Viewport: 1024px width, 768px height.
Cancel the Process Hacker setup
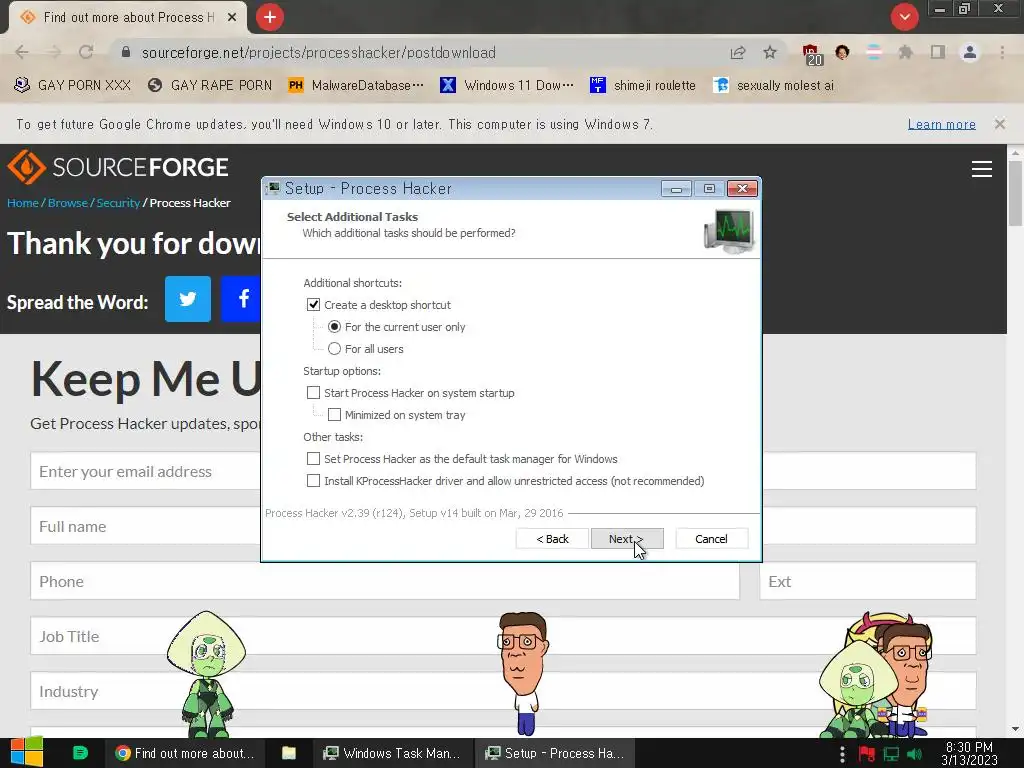[x=711, y=539]
